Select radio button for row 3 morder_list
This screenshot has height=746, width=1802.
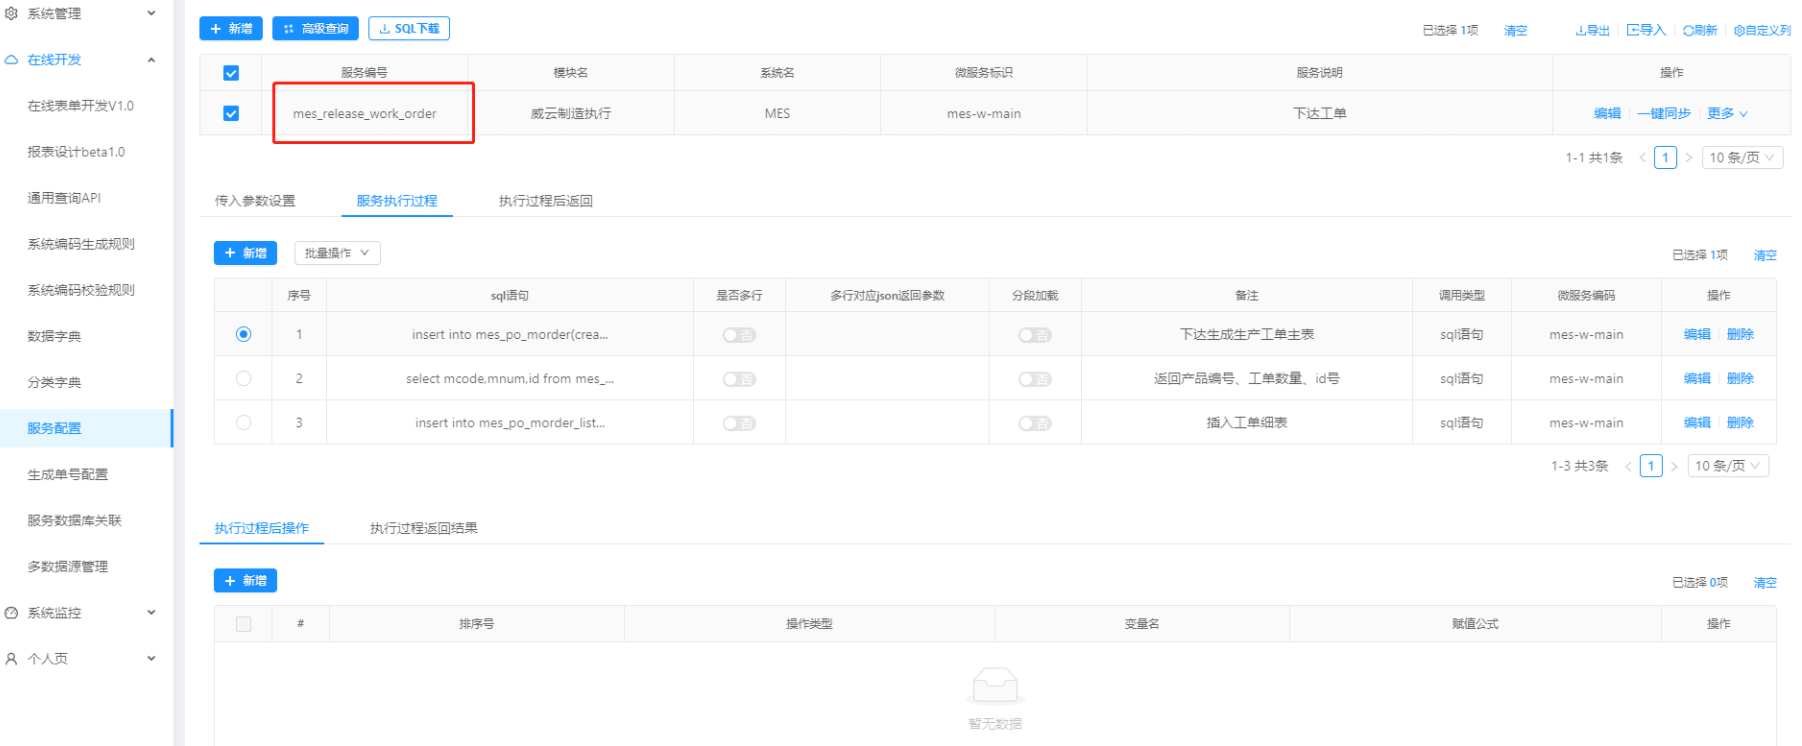point(243,422)
